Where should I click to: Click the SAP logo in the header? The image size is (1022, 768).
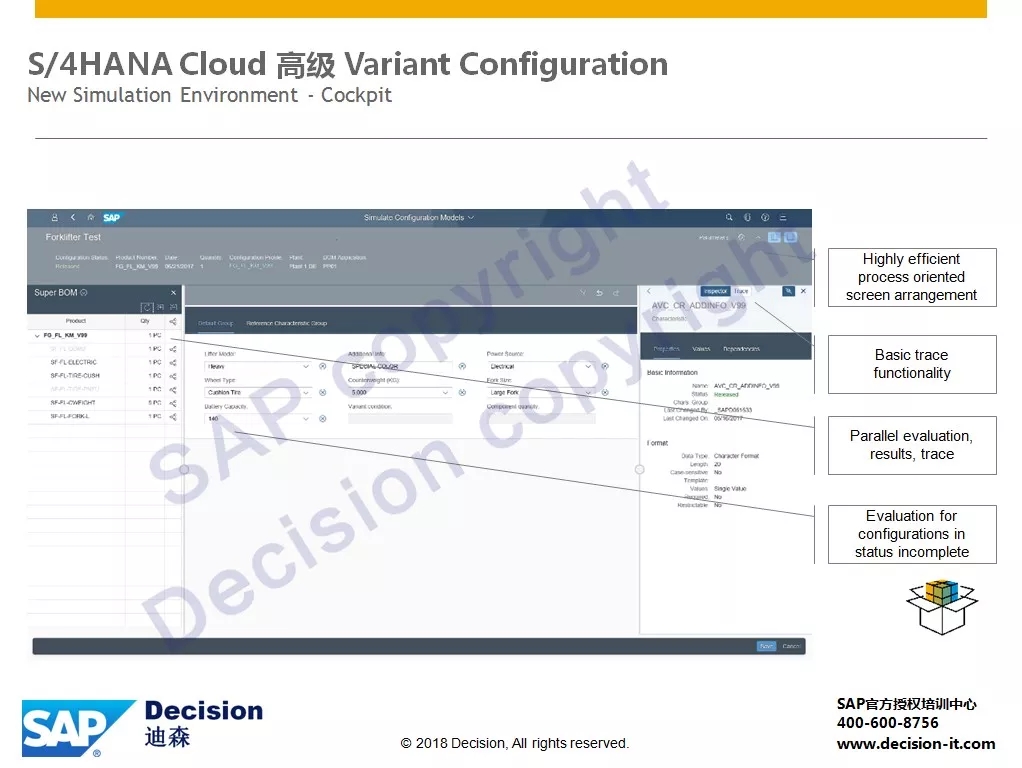pos(111,218)
